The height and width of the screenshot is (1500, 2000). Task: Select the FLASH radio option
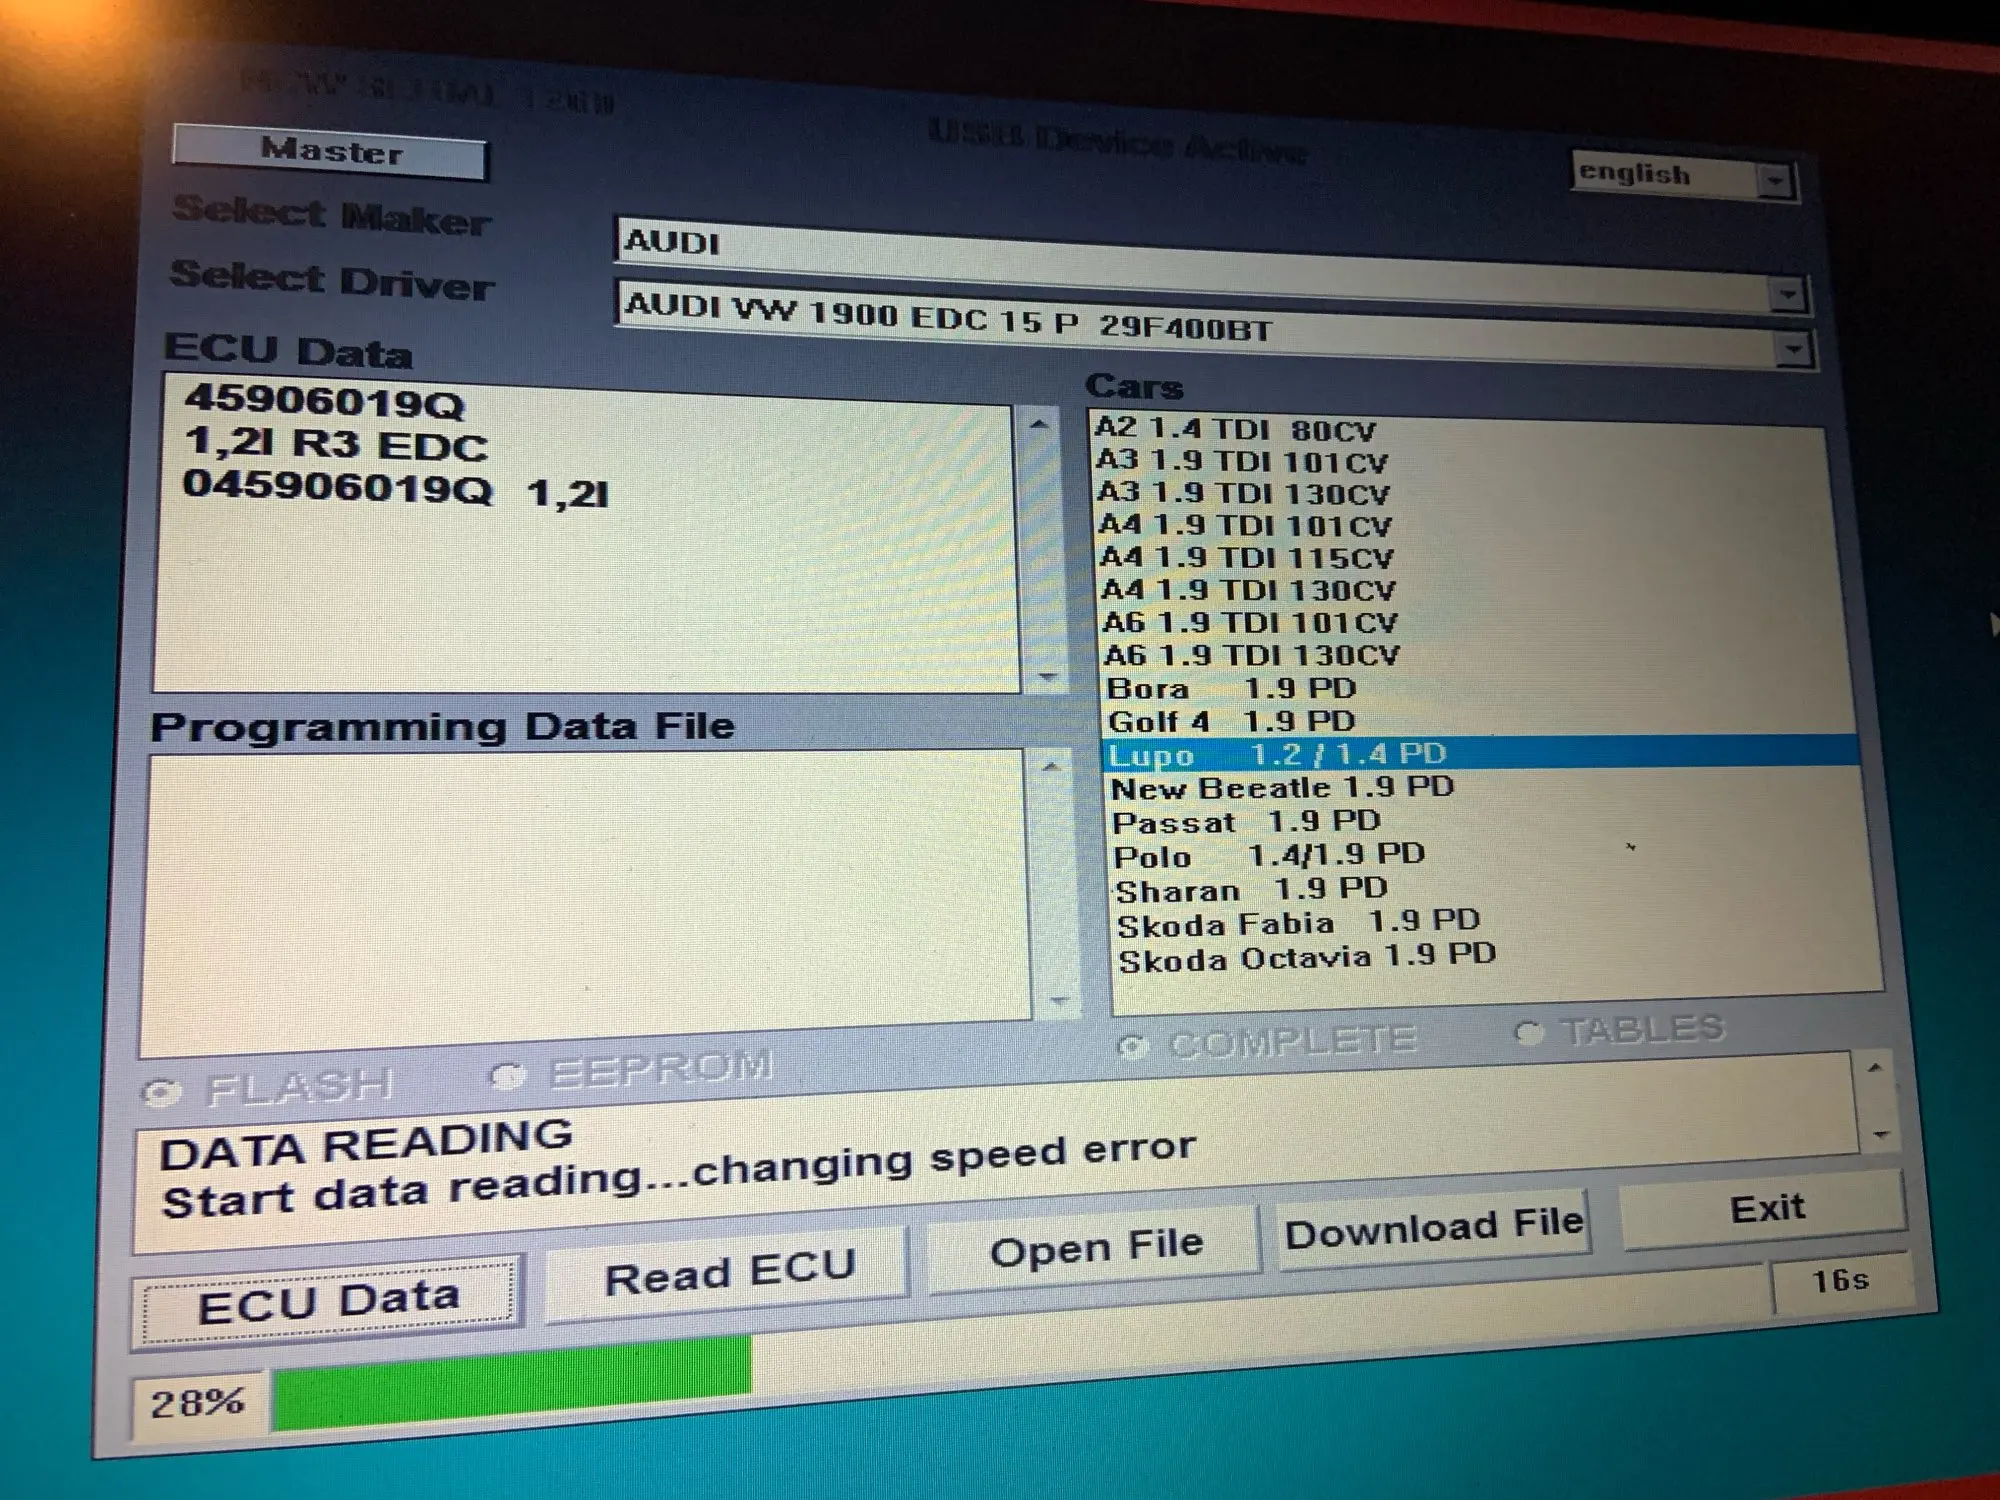[x=159, y=1093]
